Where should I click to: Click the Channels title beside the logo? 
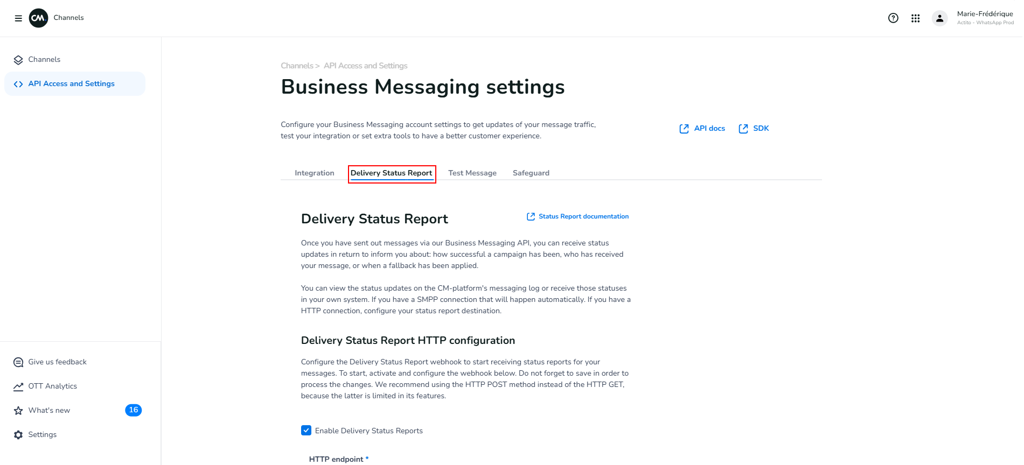click(x=69, y=18)
